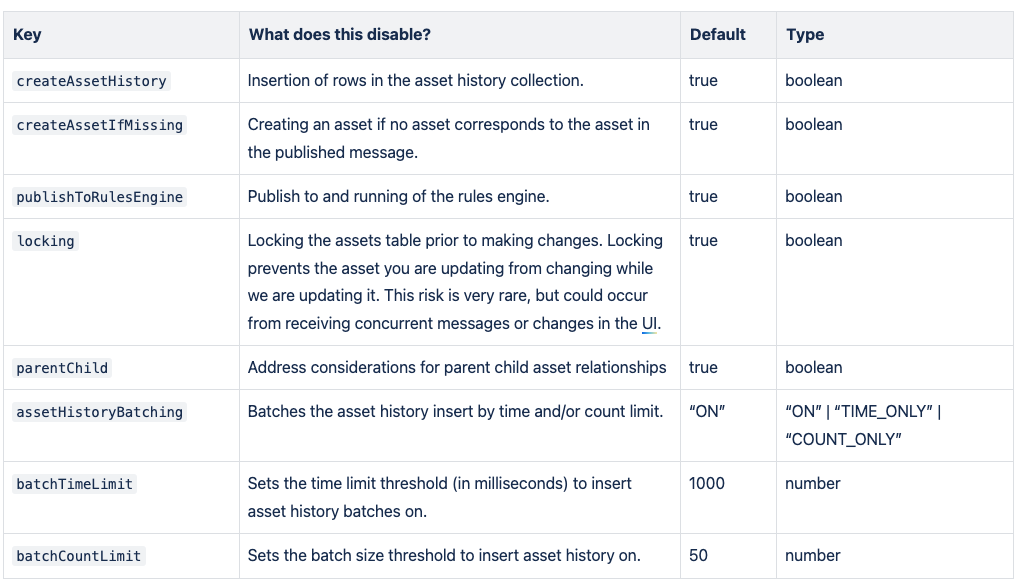Click the "What does this disable?" header

[340, 35]
